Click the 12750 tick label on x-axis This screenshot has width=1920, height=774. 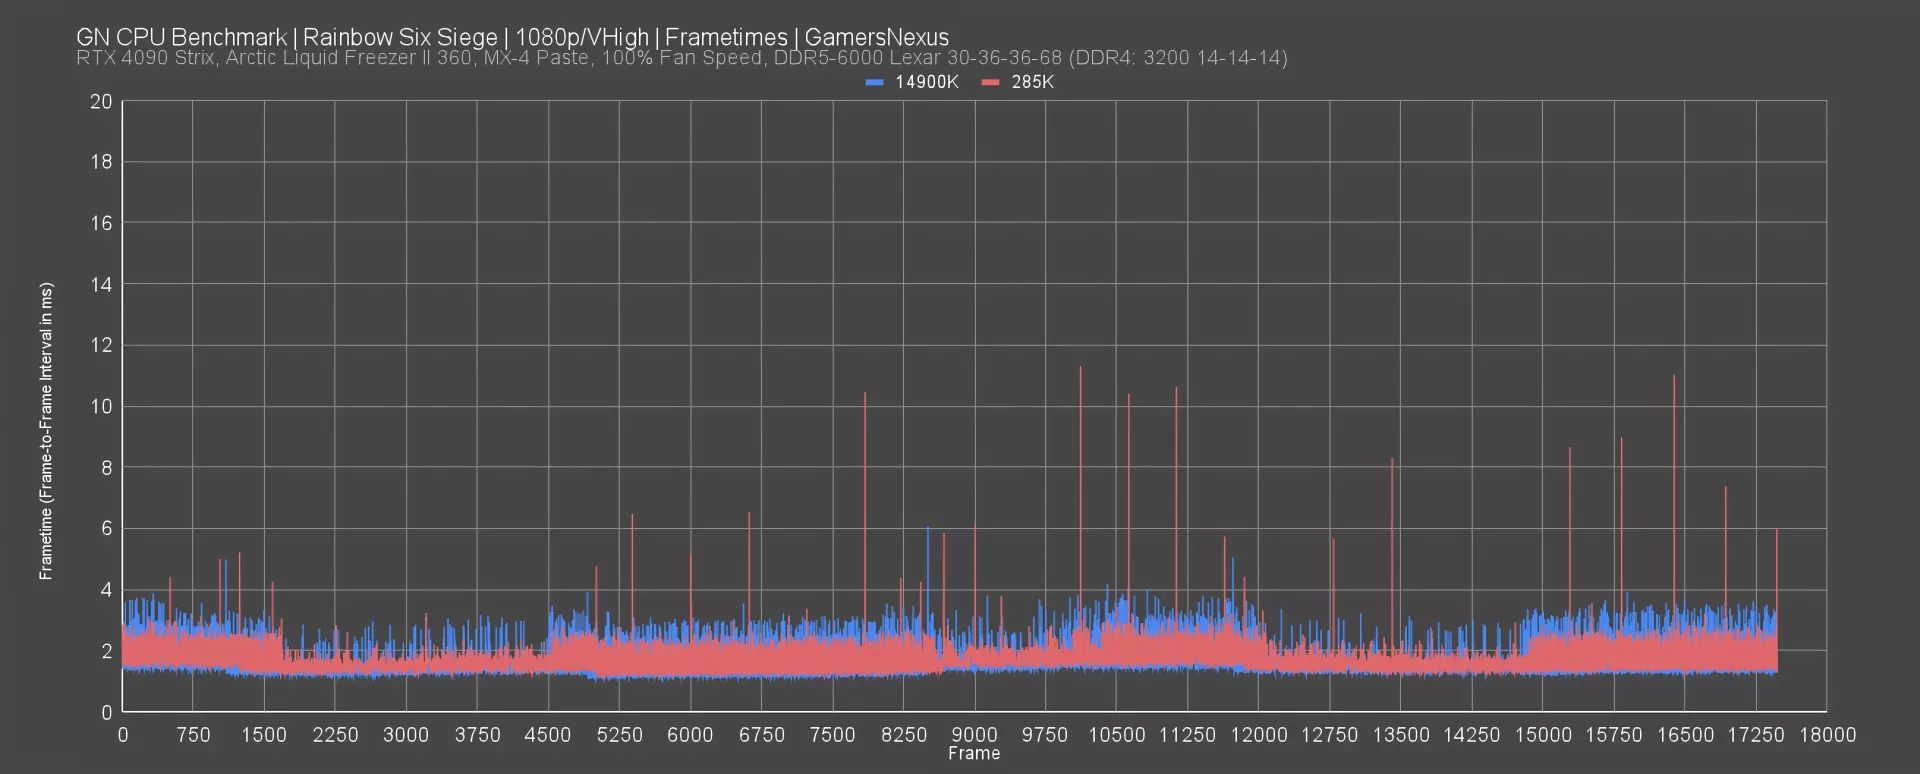point(1329,735)
